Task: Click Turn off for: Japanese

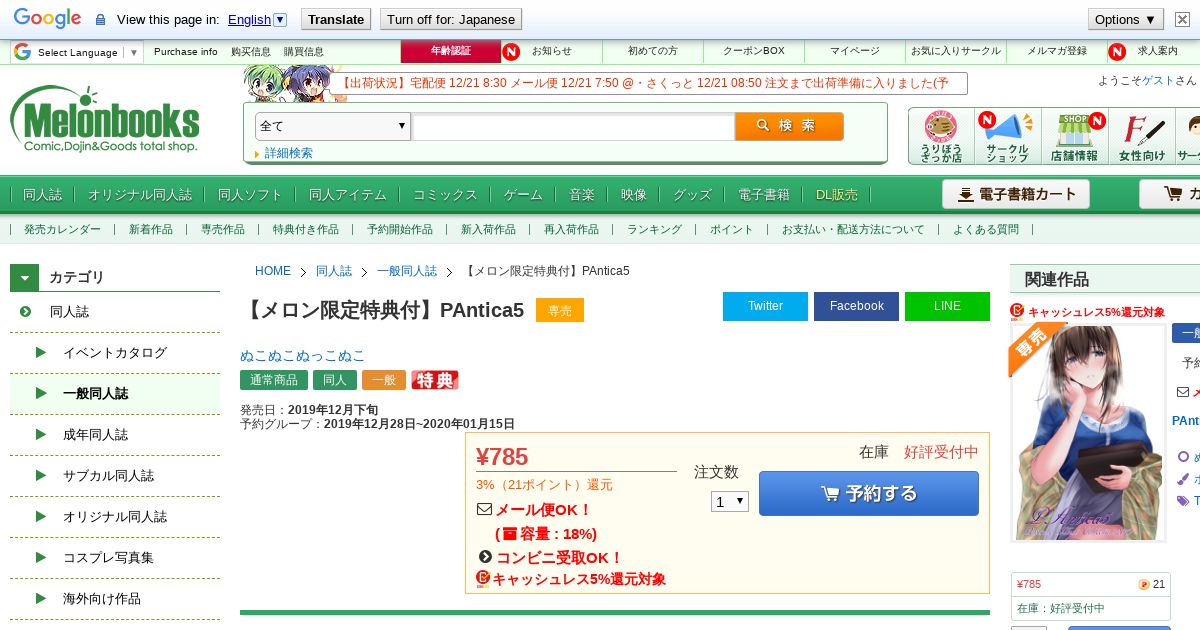Action: [451, 19]
